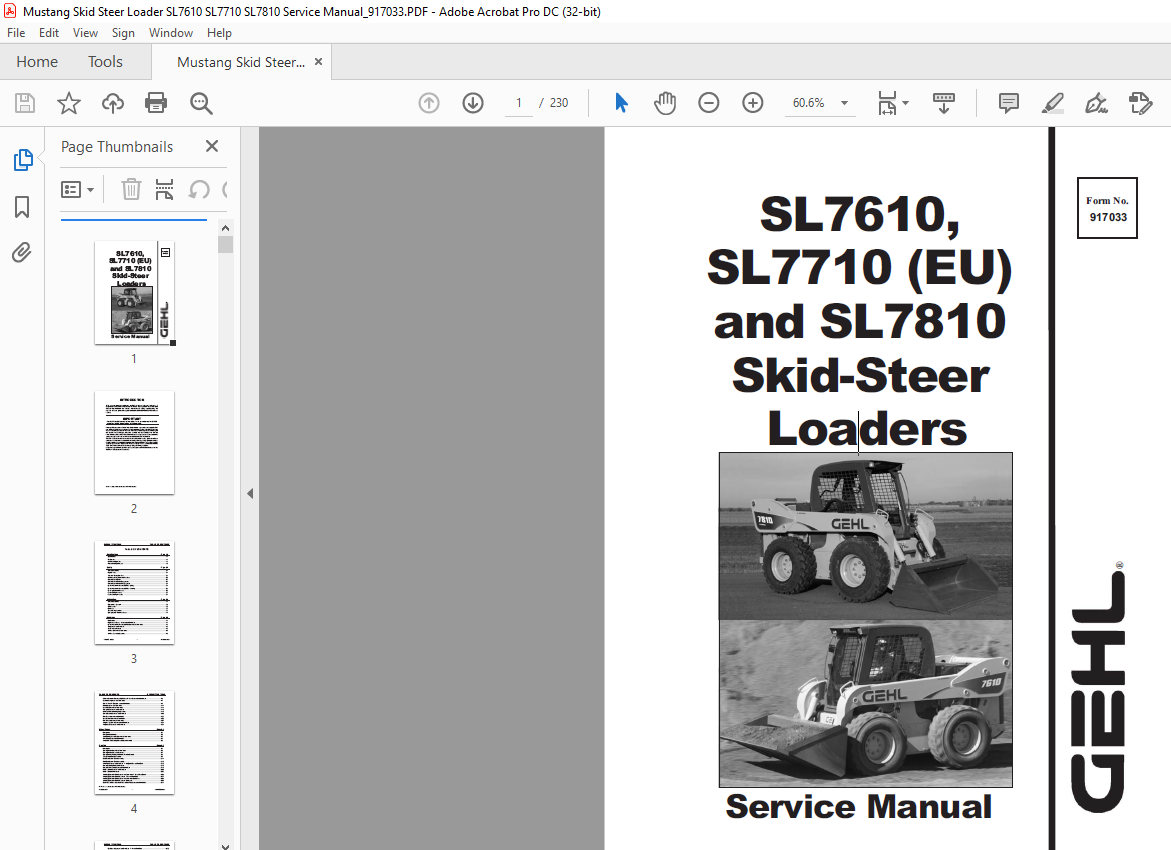The image size is (1171, 850).
Task: Open the View menu
Action: coord(85,33)
